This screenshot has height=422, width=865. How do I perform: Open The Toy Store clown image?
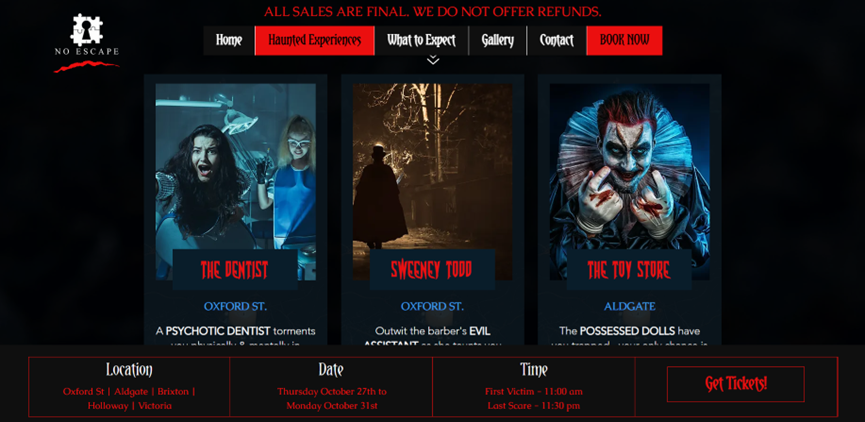click(x=629, y=166)
